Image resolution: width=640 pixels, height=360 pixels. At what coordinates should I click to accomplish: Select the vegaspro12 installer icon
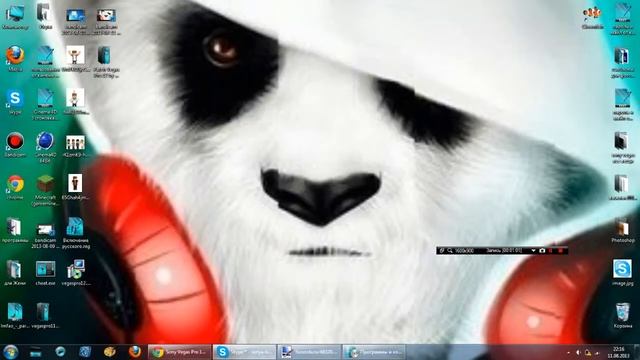pos(76,273)
